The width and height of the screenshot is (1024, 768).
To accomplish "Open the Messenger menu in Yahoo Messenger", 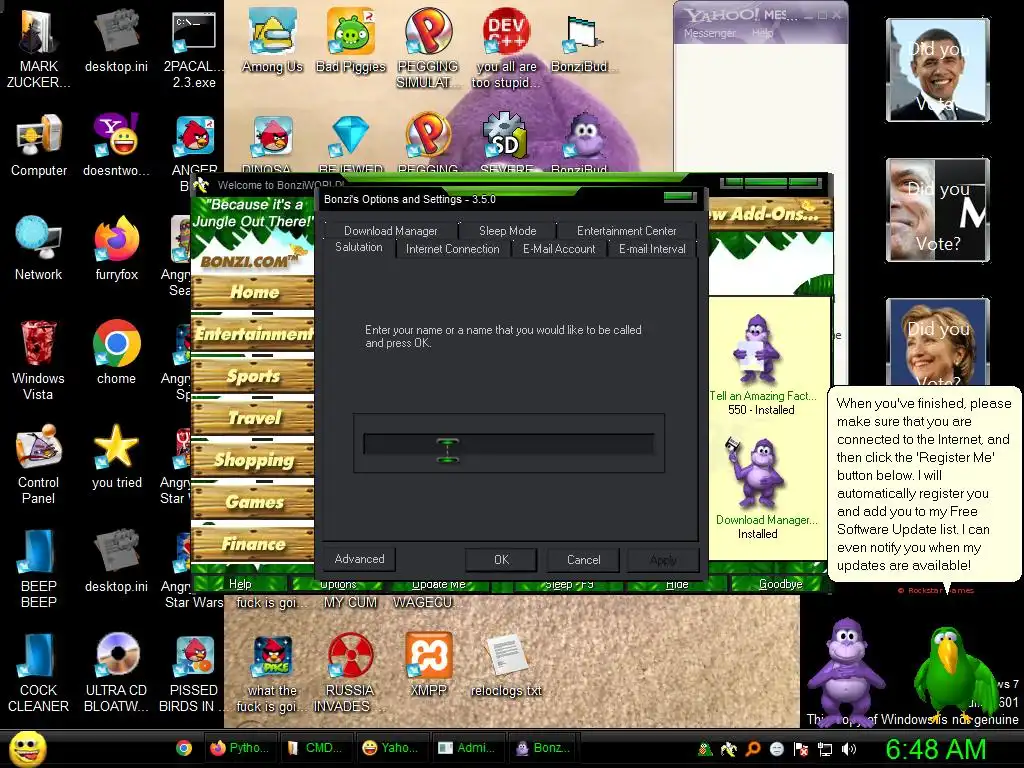I will pyautogui.click(x=710, y=33).
